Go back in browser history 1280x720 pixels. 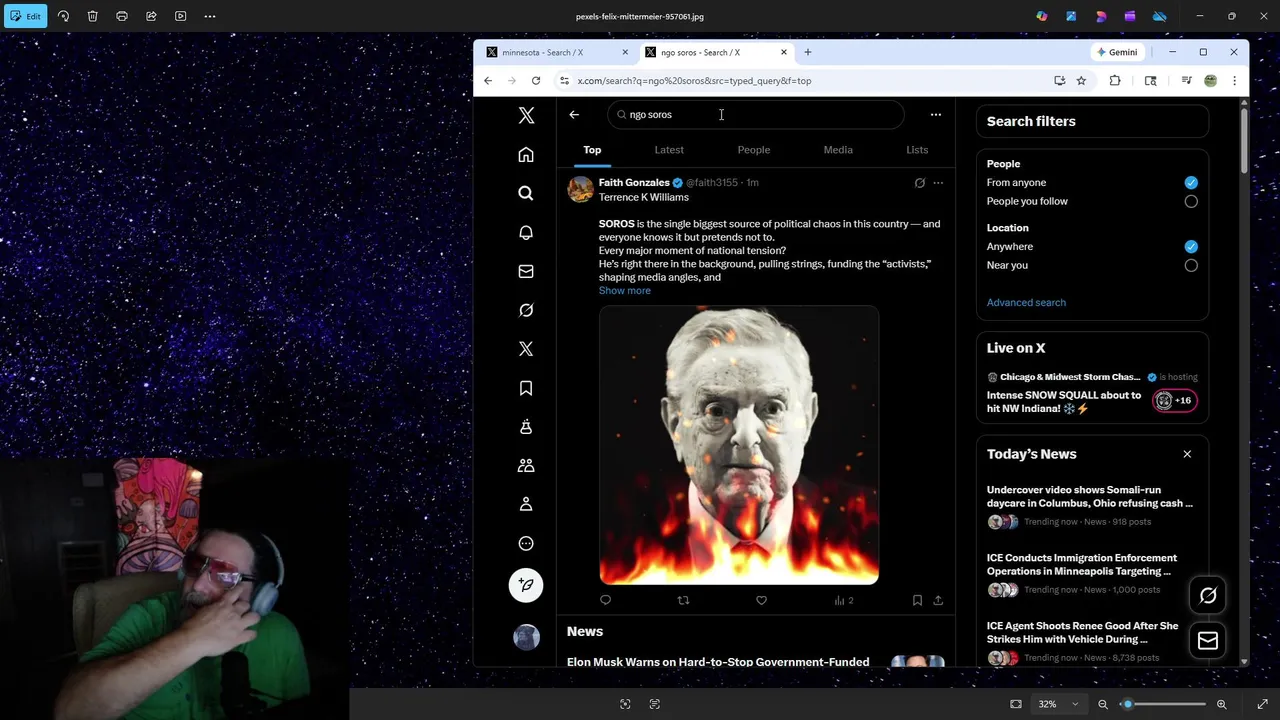click(488, 81)
